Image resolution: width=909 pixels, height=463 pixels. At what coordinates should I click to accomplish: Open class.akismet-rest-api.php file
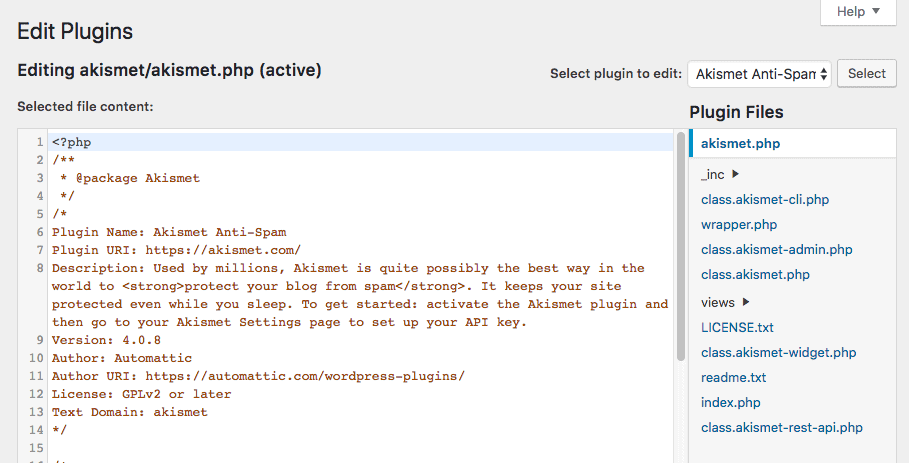click(781, 427)
